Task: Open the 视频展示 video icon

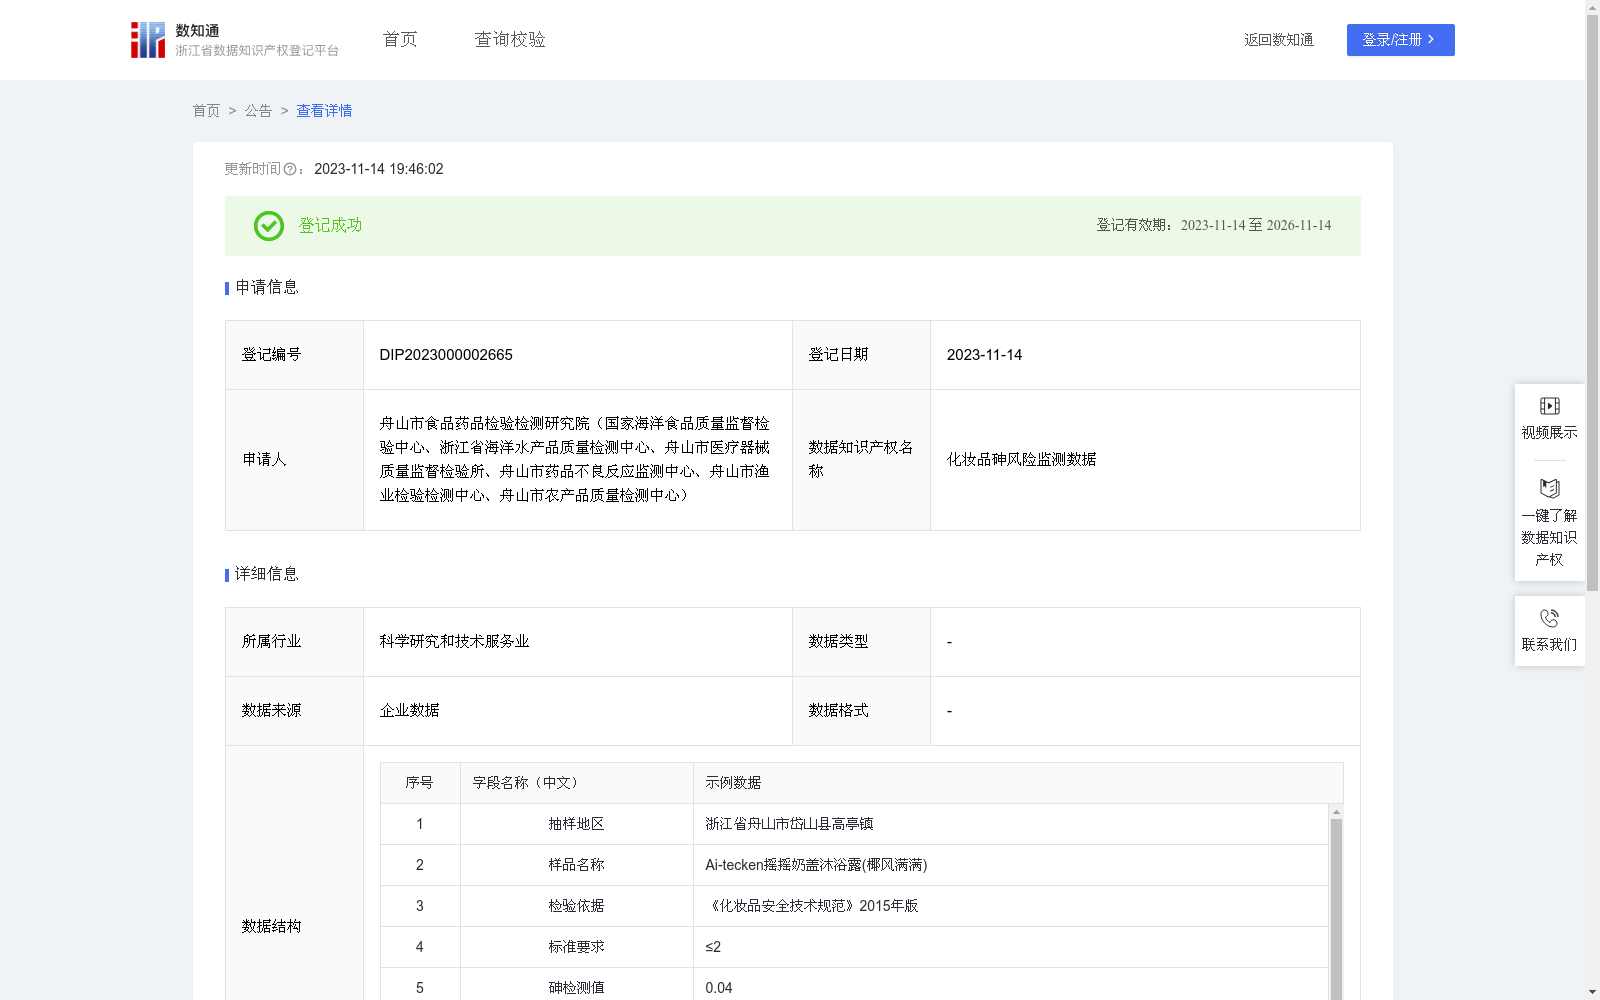Action: click(1549, 406)
